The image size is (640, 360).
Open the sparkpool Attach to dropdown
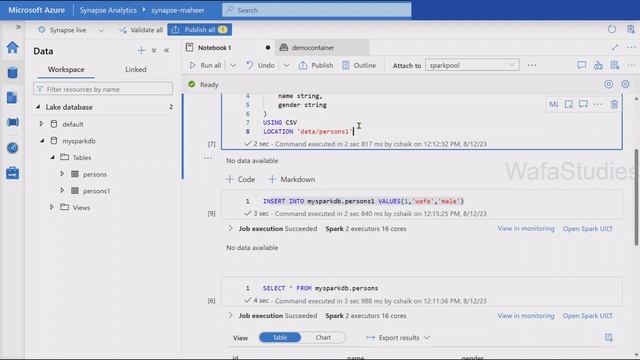472,65
